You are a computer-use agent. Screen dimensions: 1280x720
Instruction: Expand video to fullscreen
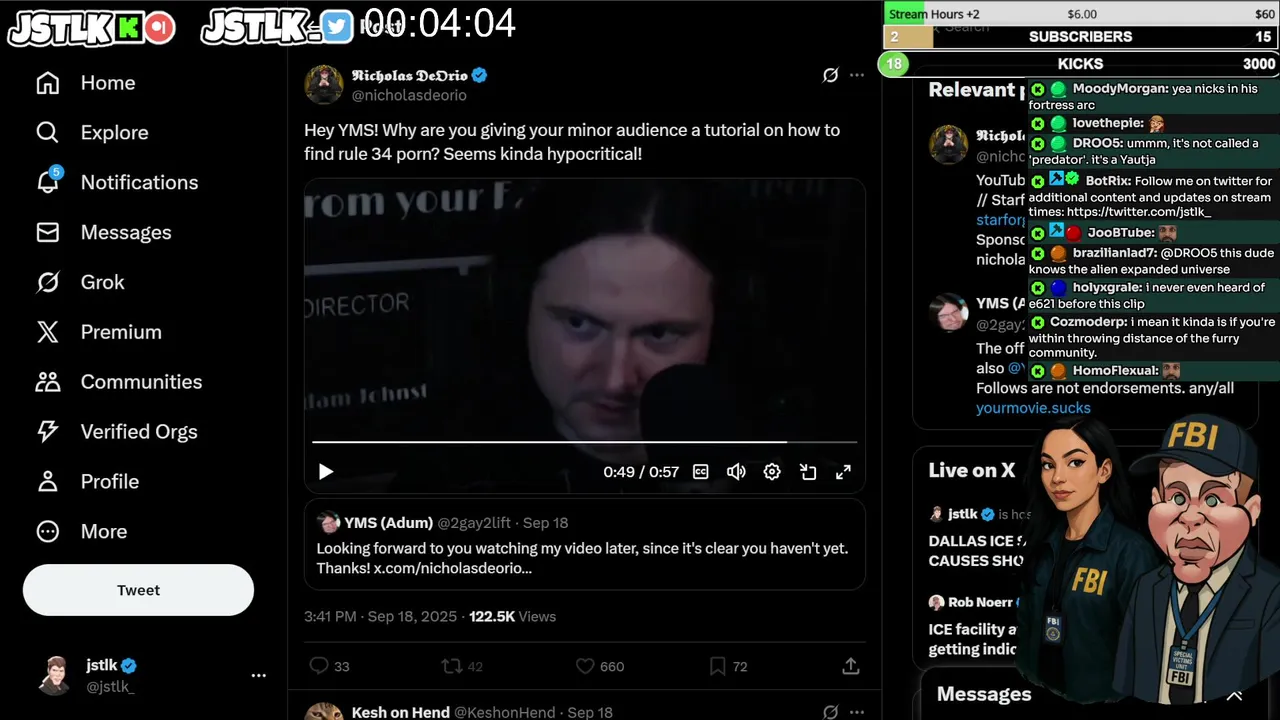click(843, 472)
